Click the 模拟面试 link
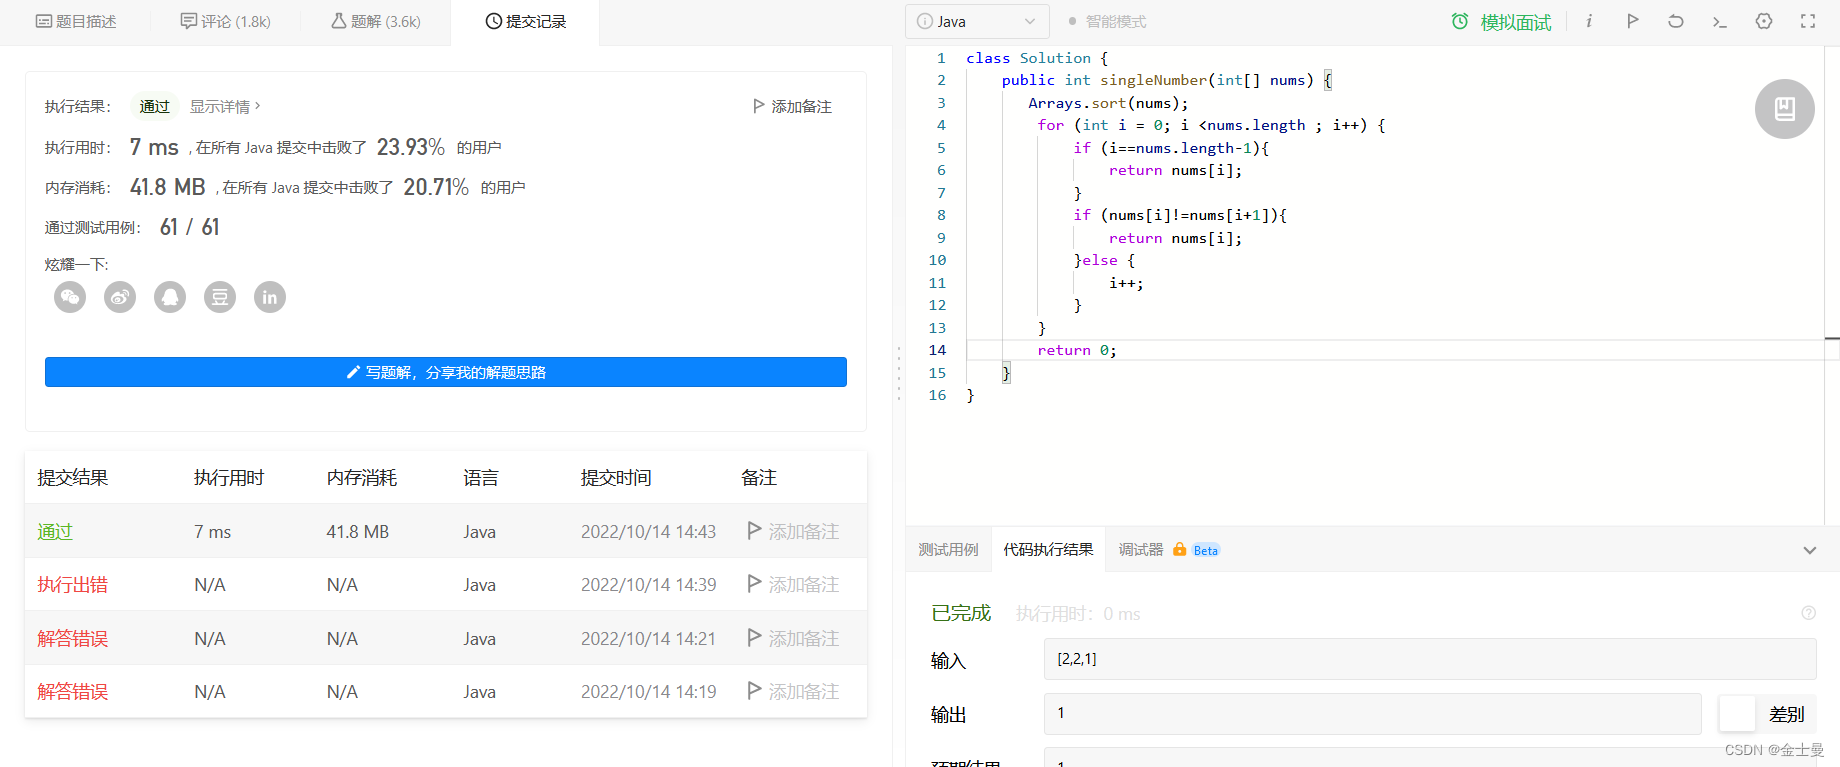 pos(1516,22)
